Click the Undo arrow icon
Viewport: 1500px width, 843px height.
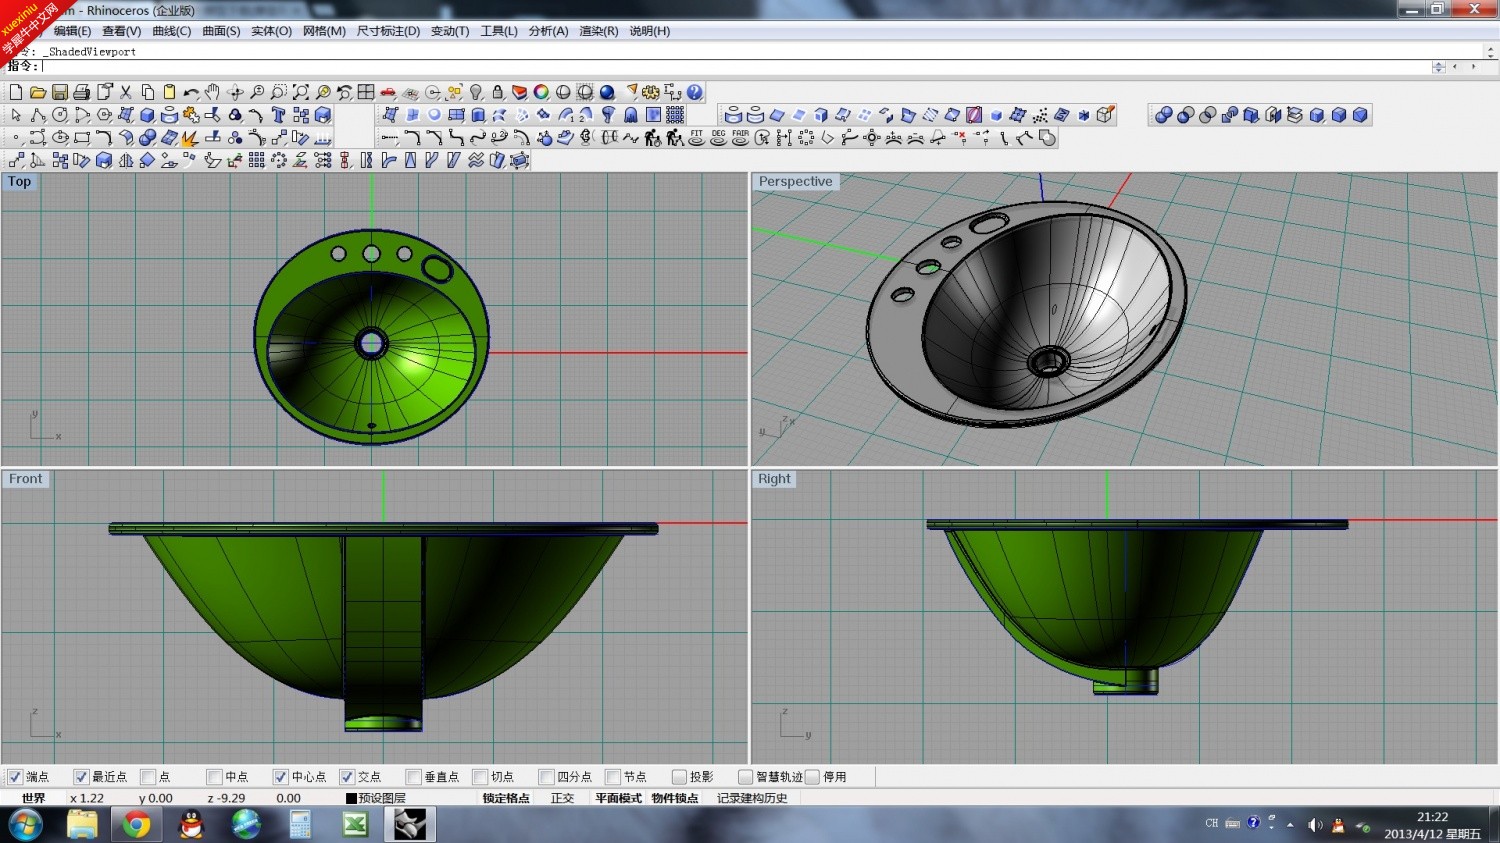[191, 92]
